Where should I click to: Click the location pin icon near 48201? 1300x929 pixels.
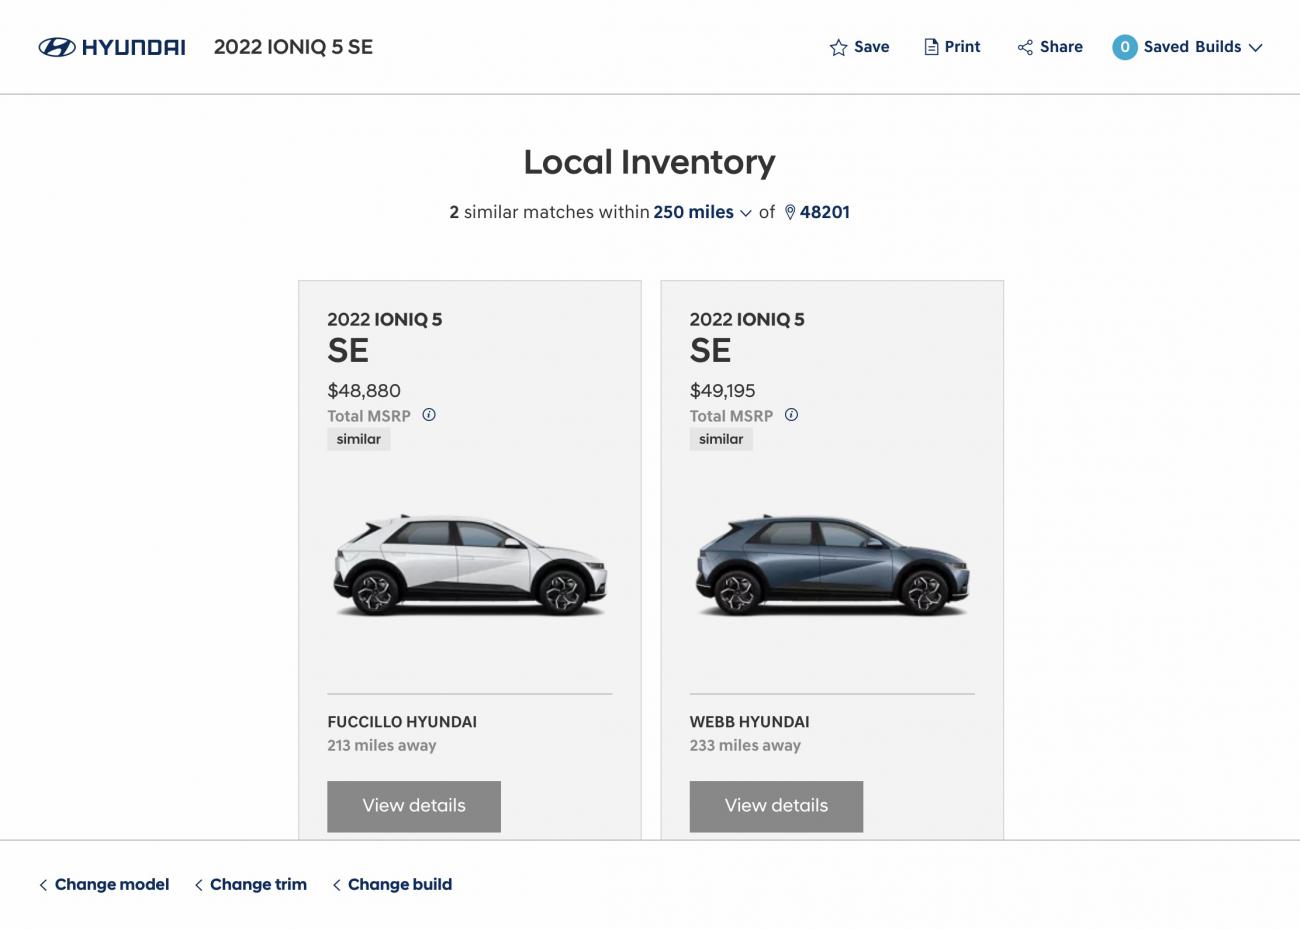point(790,212)
